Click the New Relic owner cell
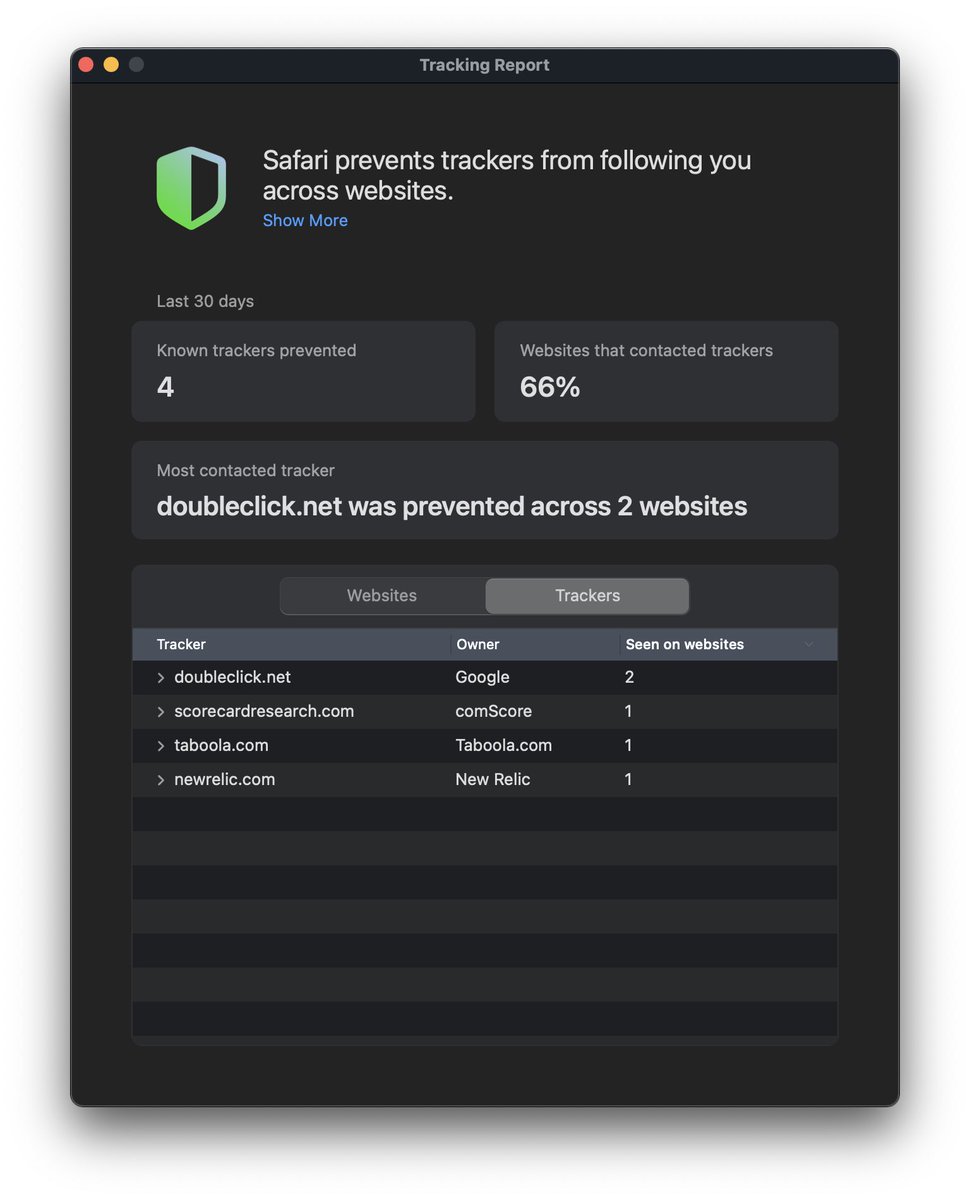Viewport: 970px width, 1200px height. click(492, 780)
